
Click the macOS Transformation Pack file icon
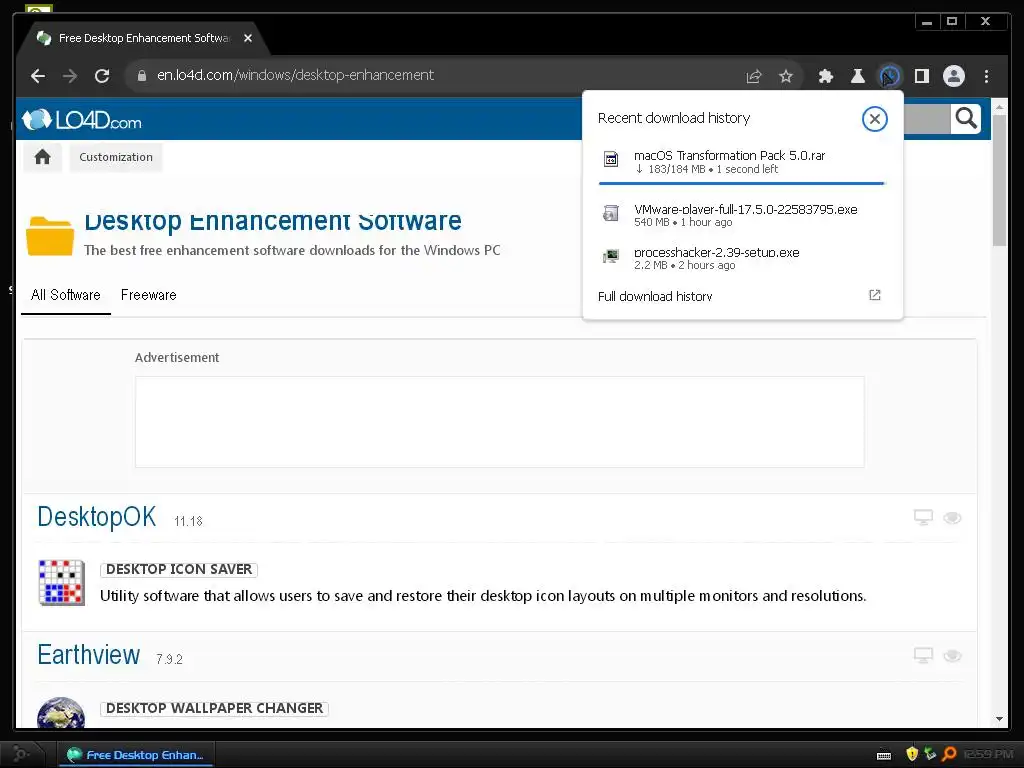[611, 159]
